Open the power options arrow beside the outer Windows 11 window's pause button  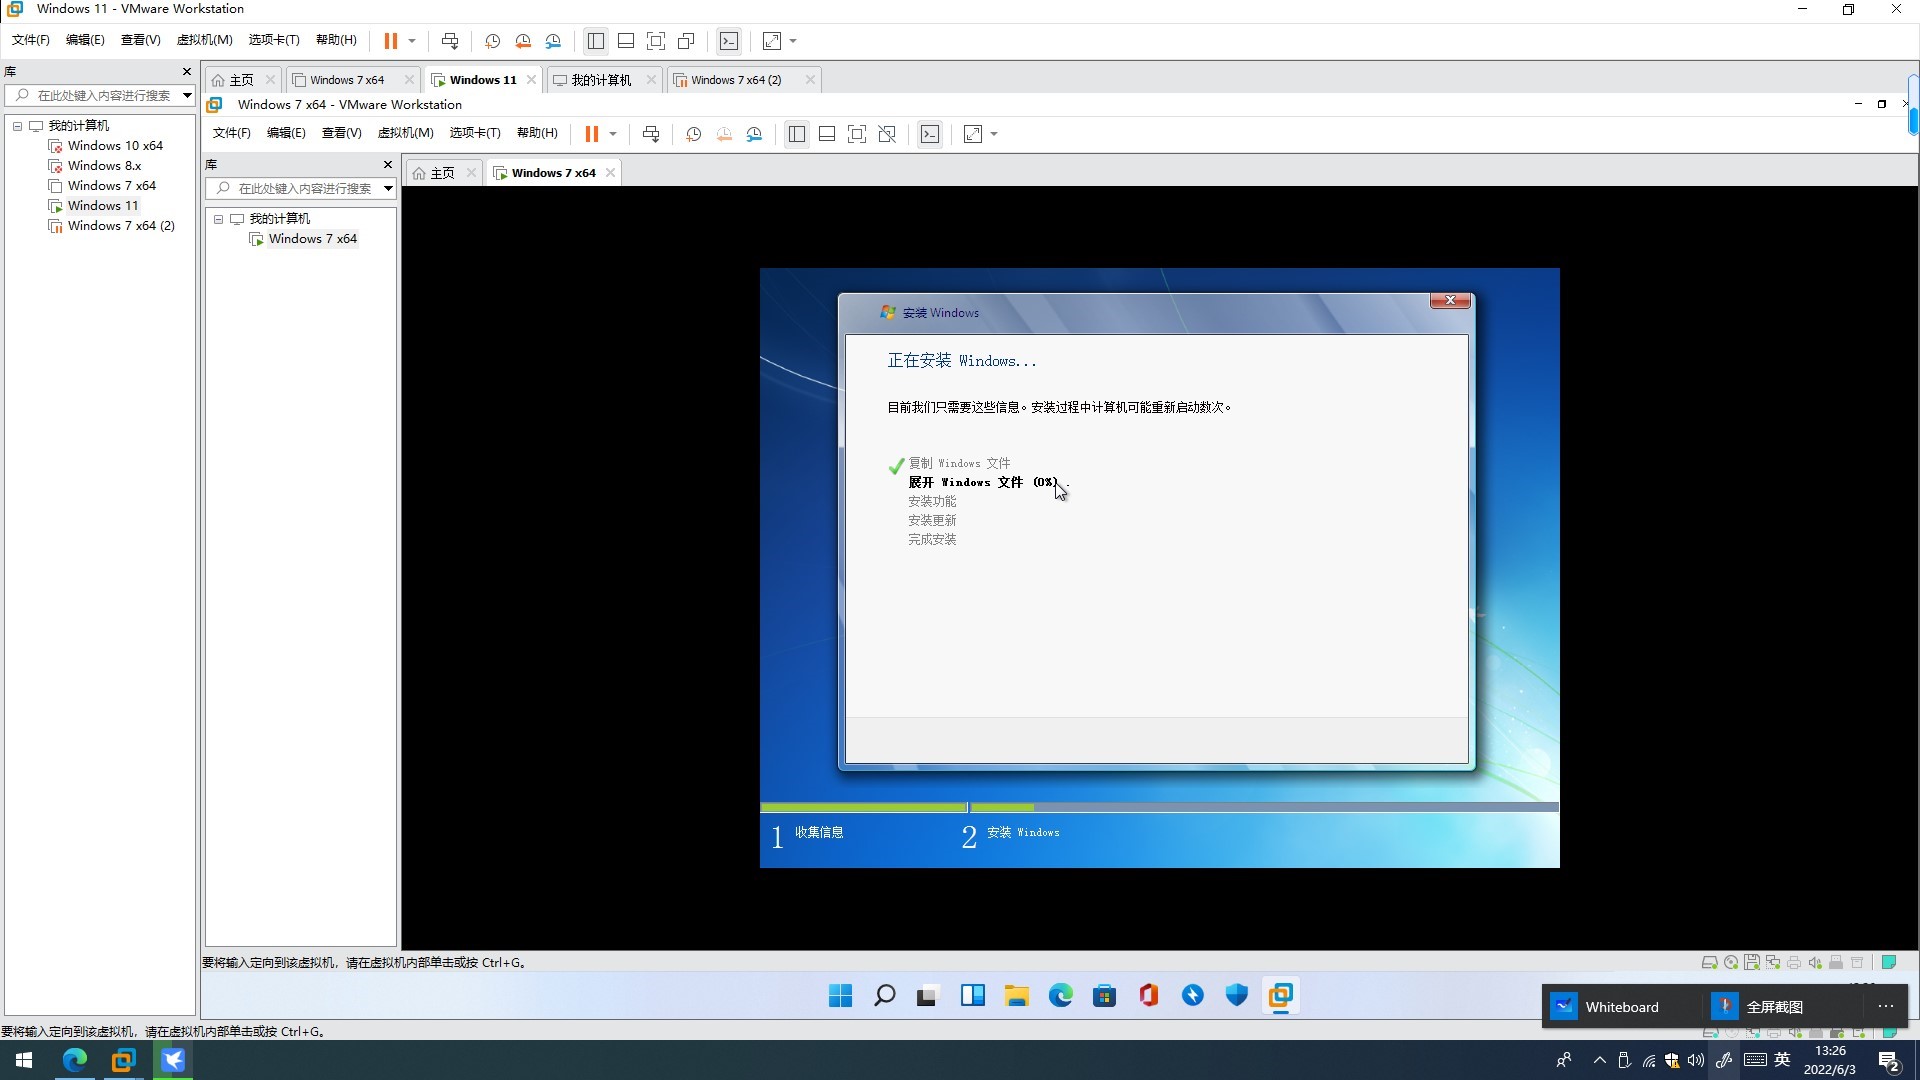[412, 41]
